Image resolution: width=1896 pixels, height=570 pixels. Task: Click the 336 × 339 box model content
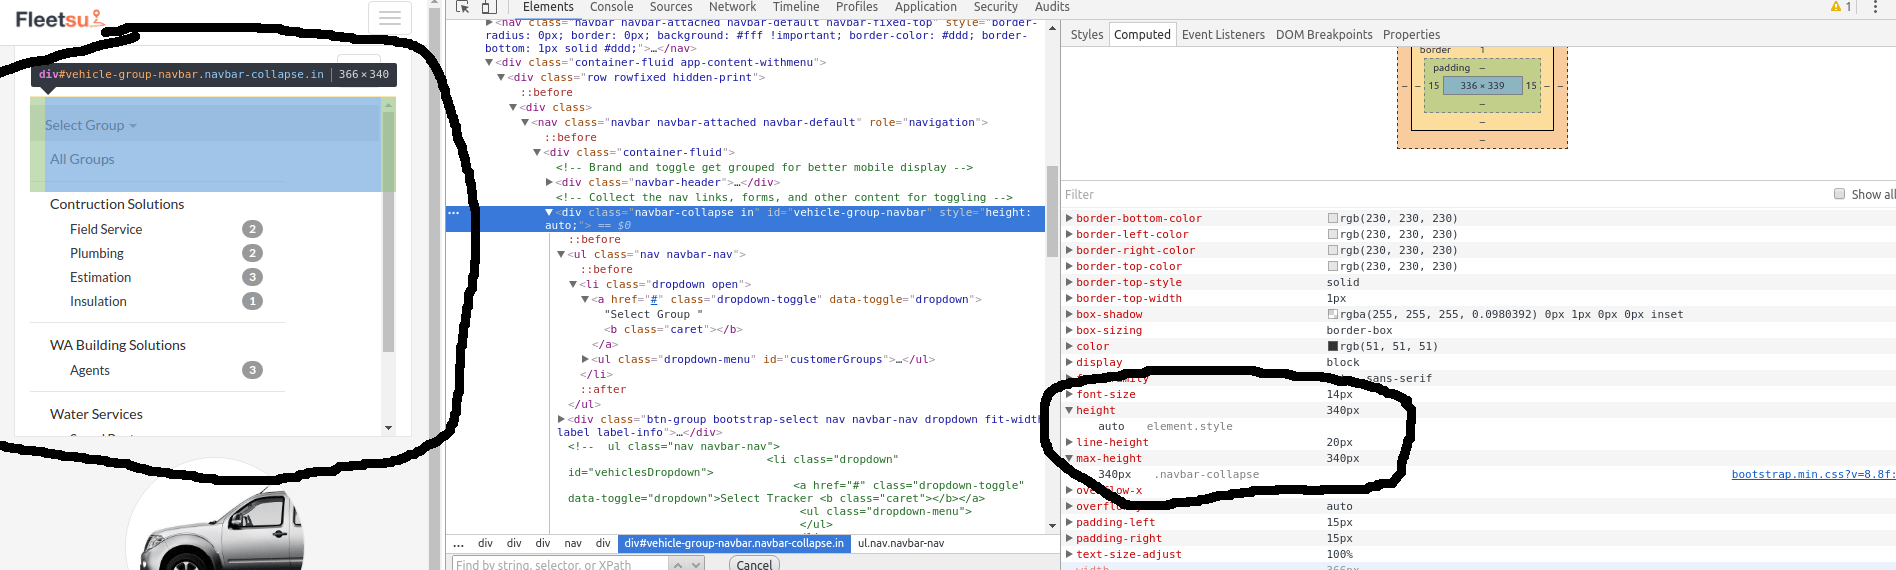click(x=1482, y=86)
